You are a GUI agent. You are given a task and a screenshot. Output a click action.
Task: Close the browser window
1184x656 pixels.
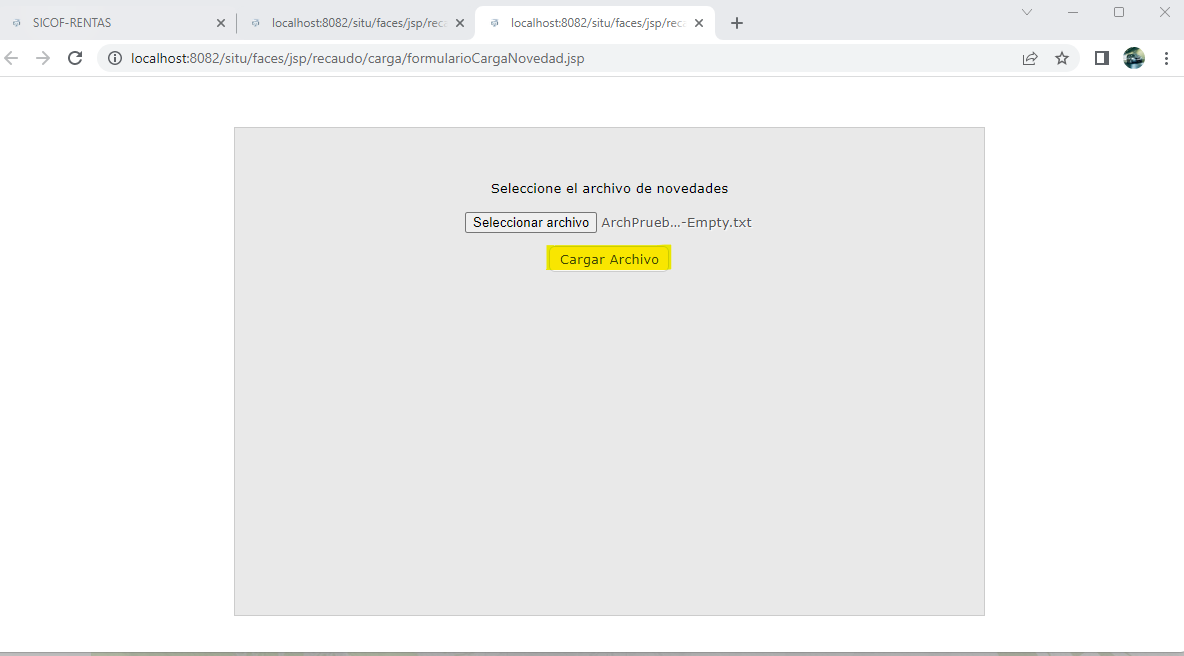[1165, 12]
